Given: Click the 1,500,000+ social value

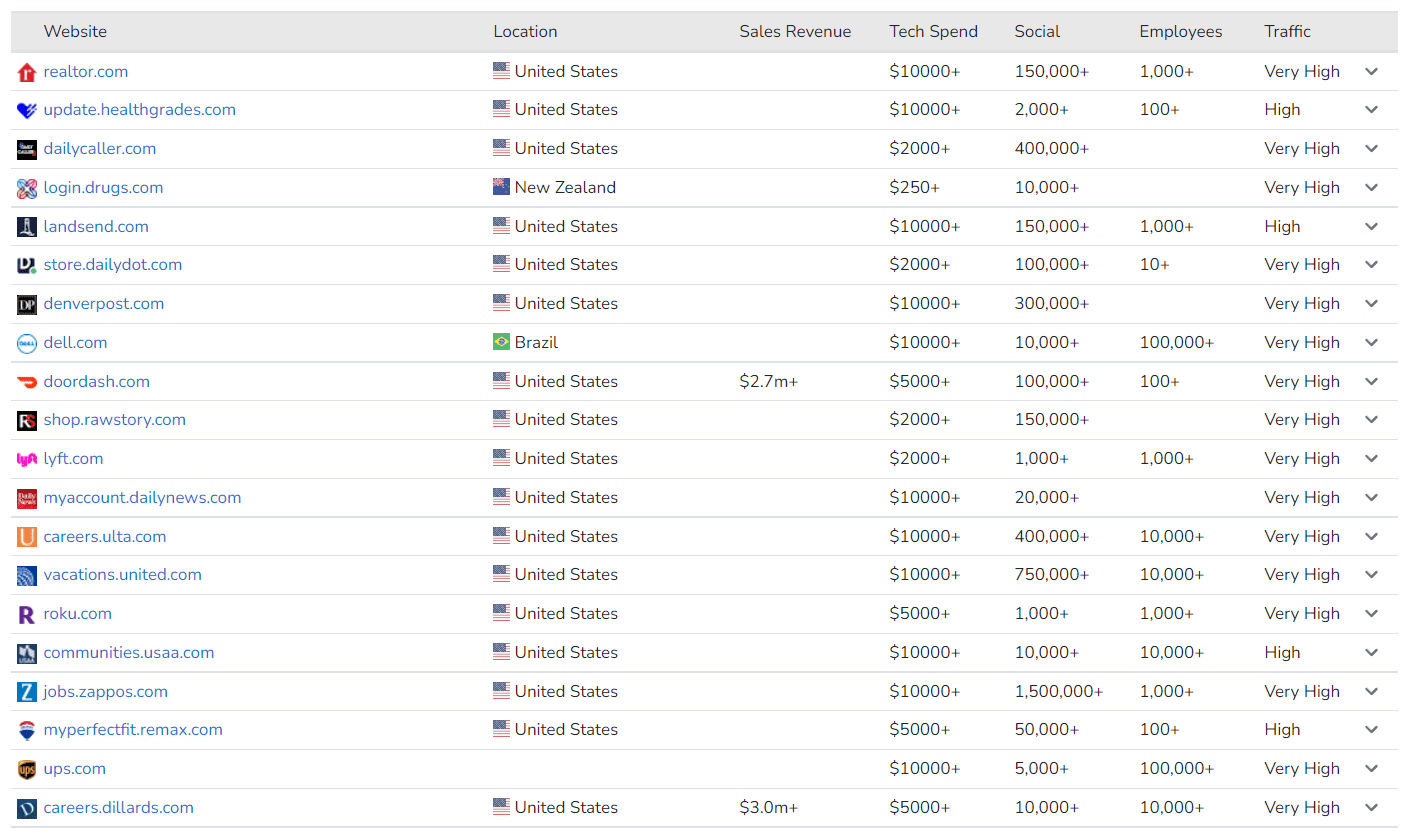Looking at the screenshot, I should coord(1059,692).
